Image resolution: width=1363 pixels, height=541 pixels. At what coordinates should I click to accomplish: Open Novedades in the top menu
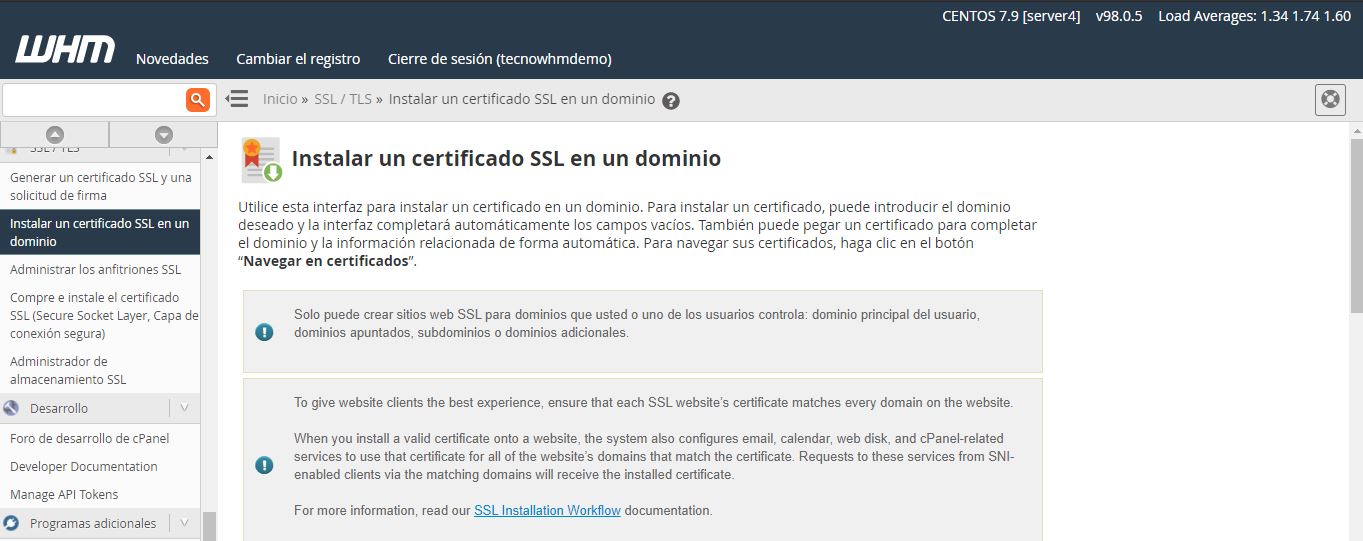(x=172, y=59)
